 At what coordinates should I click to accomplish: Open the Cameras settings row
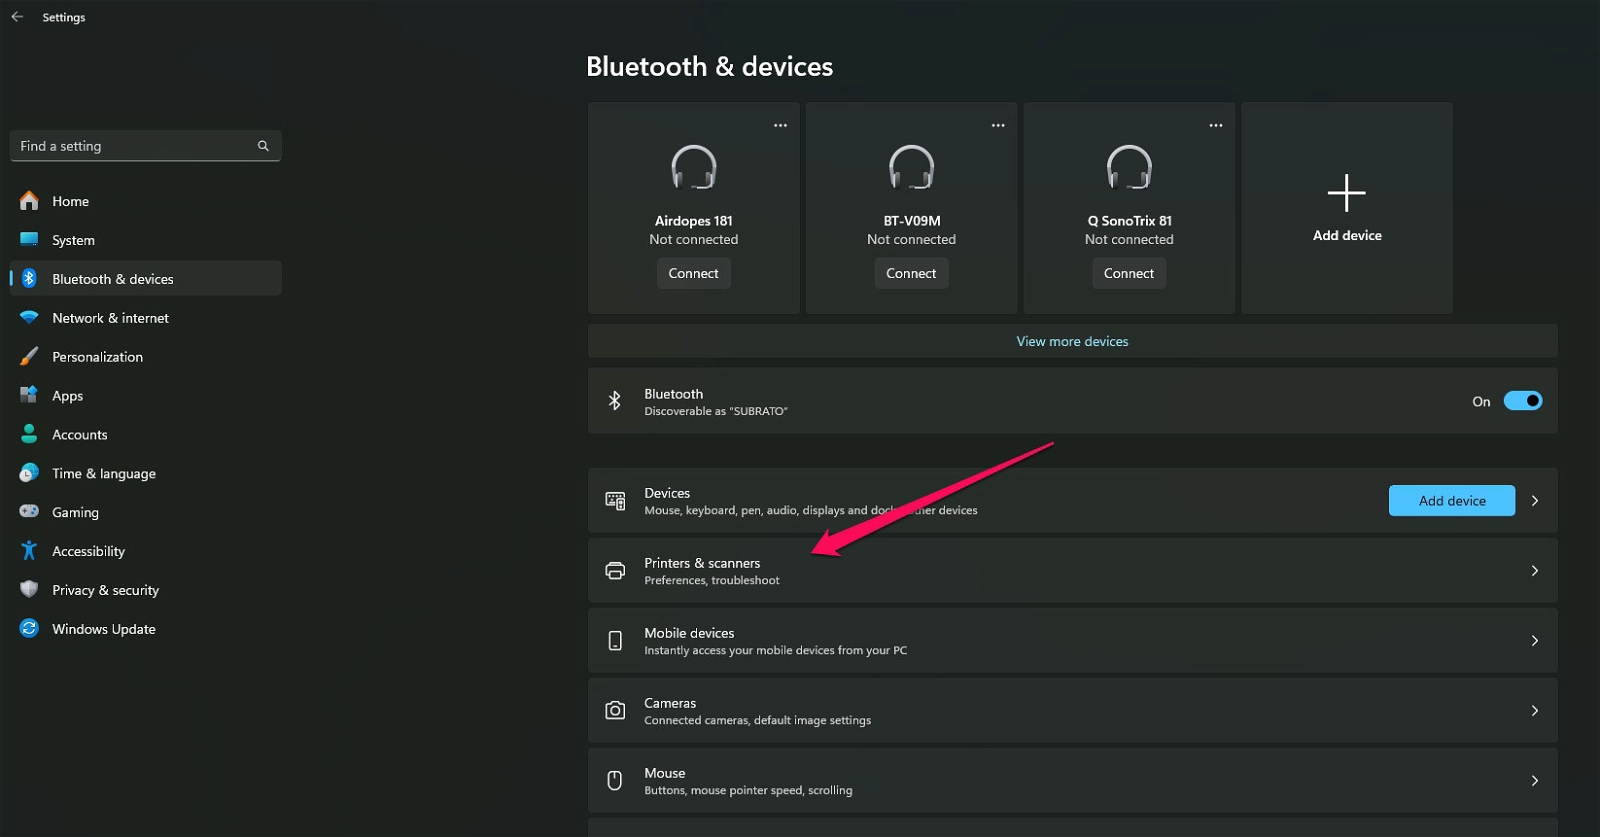point(1072,711)
